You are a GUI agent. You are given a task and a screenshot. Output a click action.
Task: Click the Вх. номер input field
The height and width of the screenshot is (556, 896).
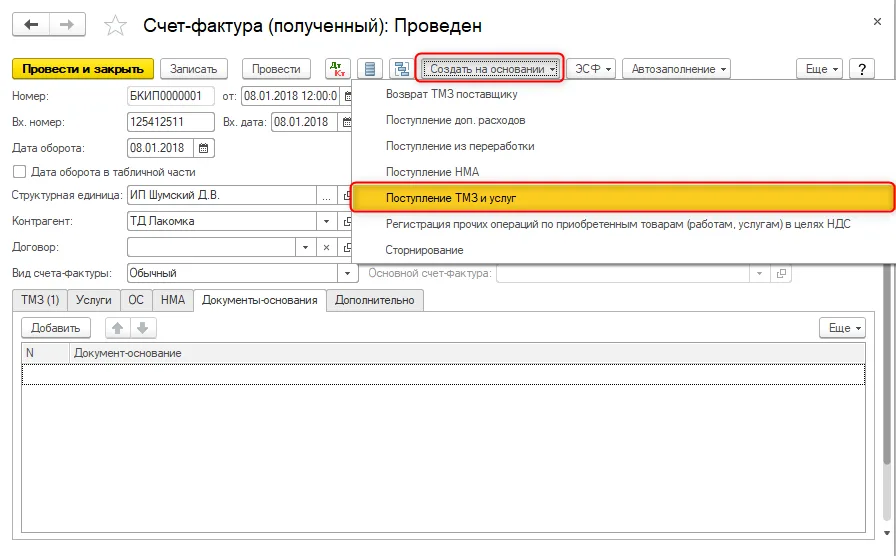pyautogui.click(x=171, y=122)
